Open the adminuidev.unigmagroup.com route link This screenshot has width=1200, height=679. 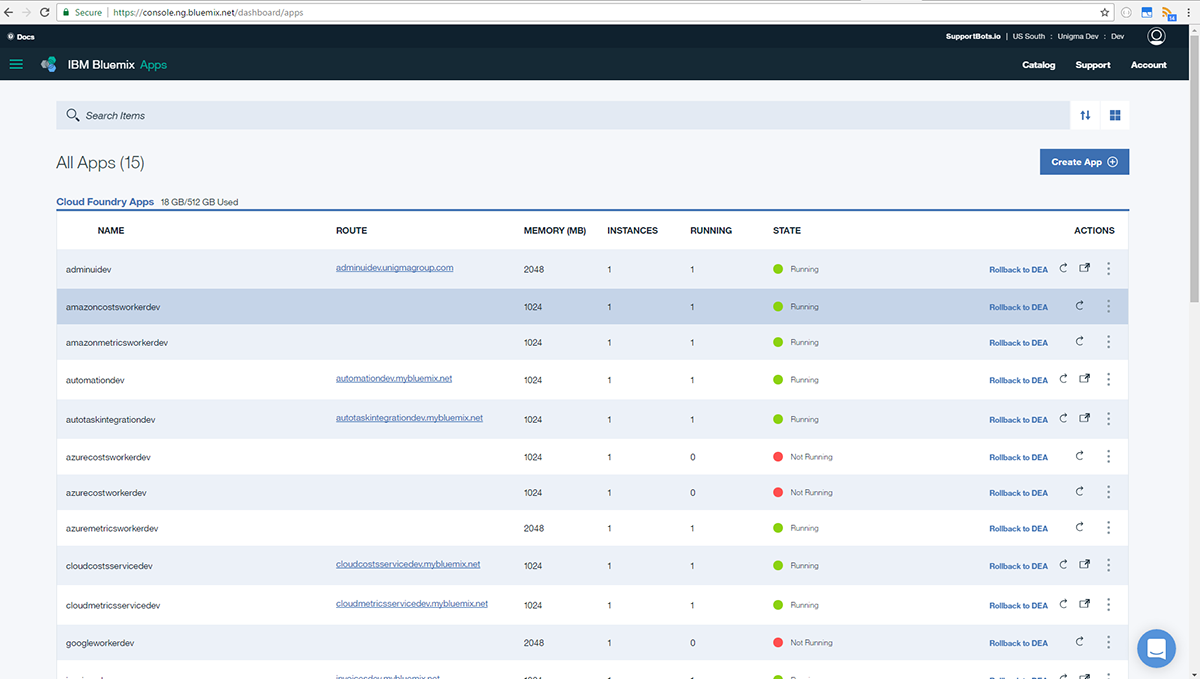coord(395,268)
